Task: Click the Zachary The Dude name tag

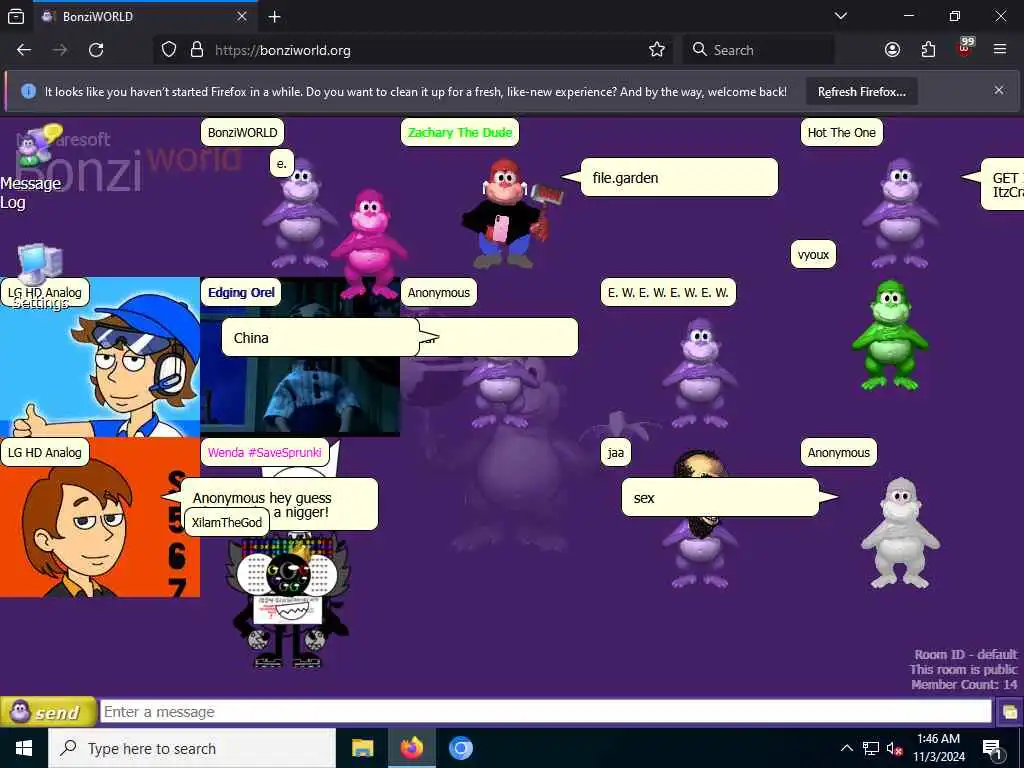Action: pyautogui.click(x=460, y=133)
